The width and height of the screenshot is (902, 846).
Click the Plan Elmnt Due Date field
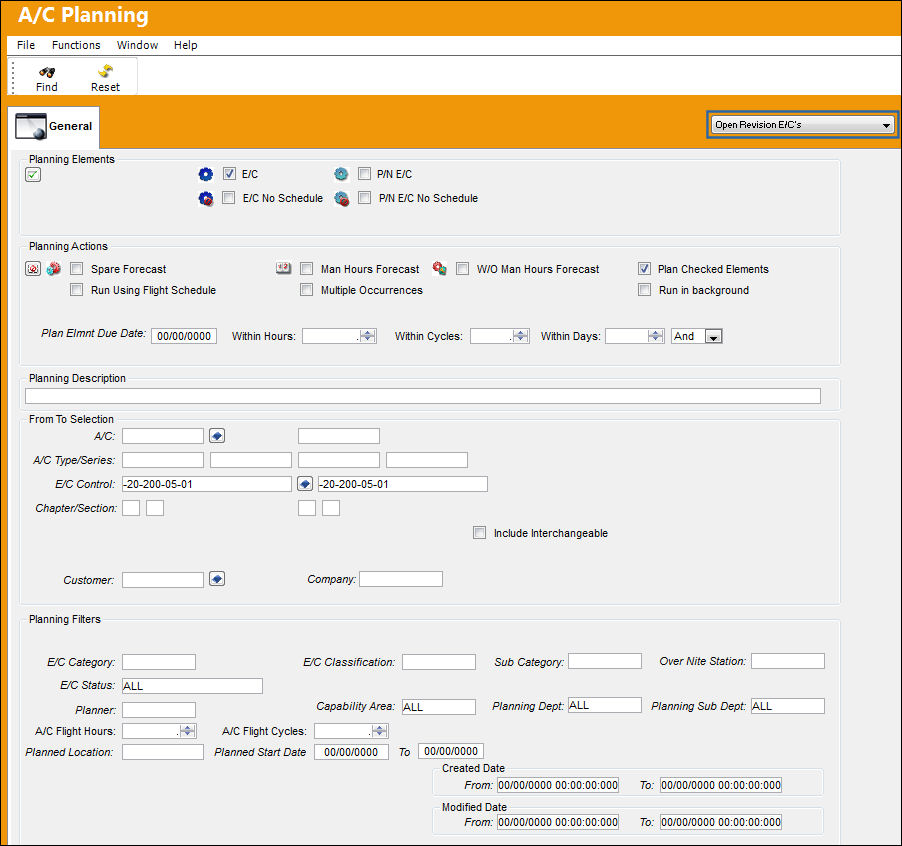point(184,336)
